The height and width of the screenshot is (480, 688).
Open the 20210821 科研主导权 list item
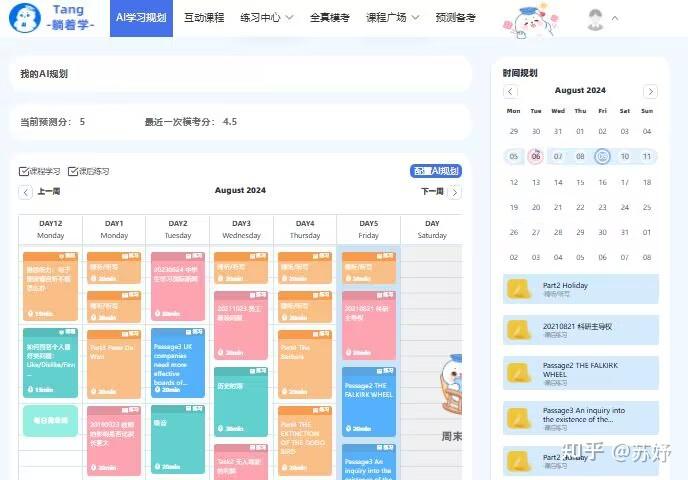(x=580, y=330)
